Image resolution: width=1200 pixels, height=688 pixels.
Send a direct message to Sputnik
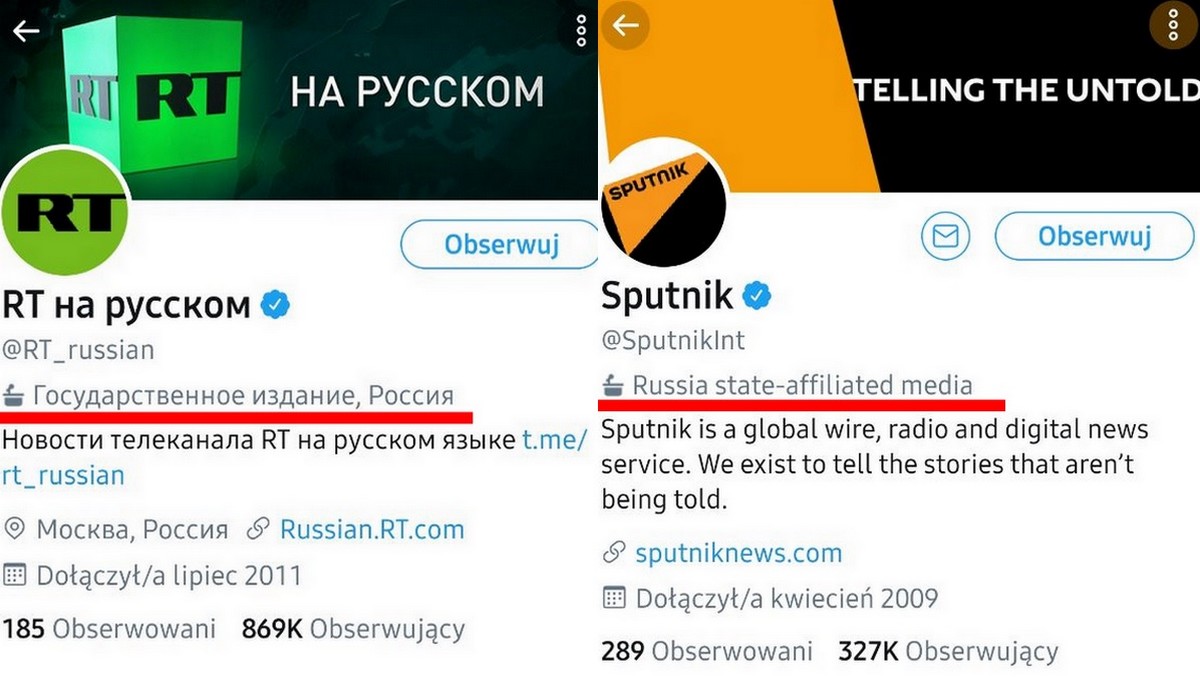[x=944, y=237]
